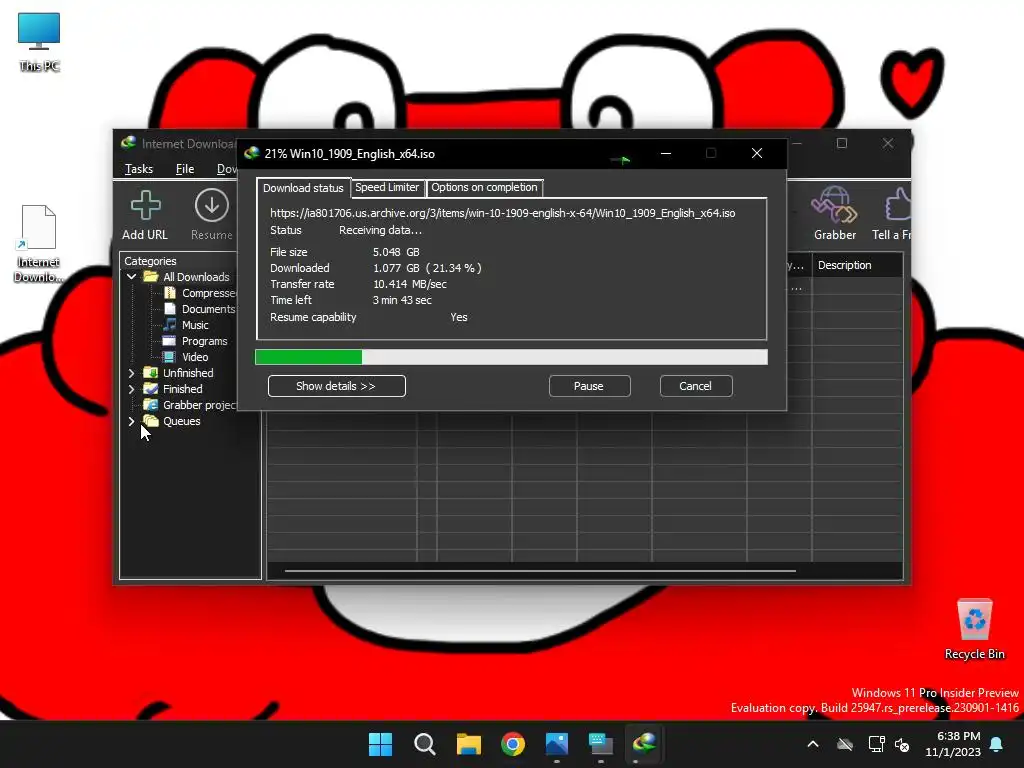Minimize the download progress dialog
Viewport: 1024px width, 768px height.
[666, 153]
